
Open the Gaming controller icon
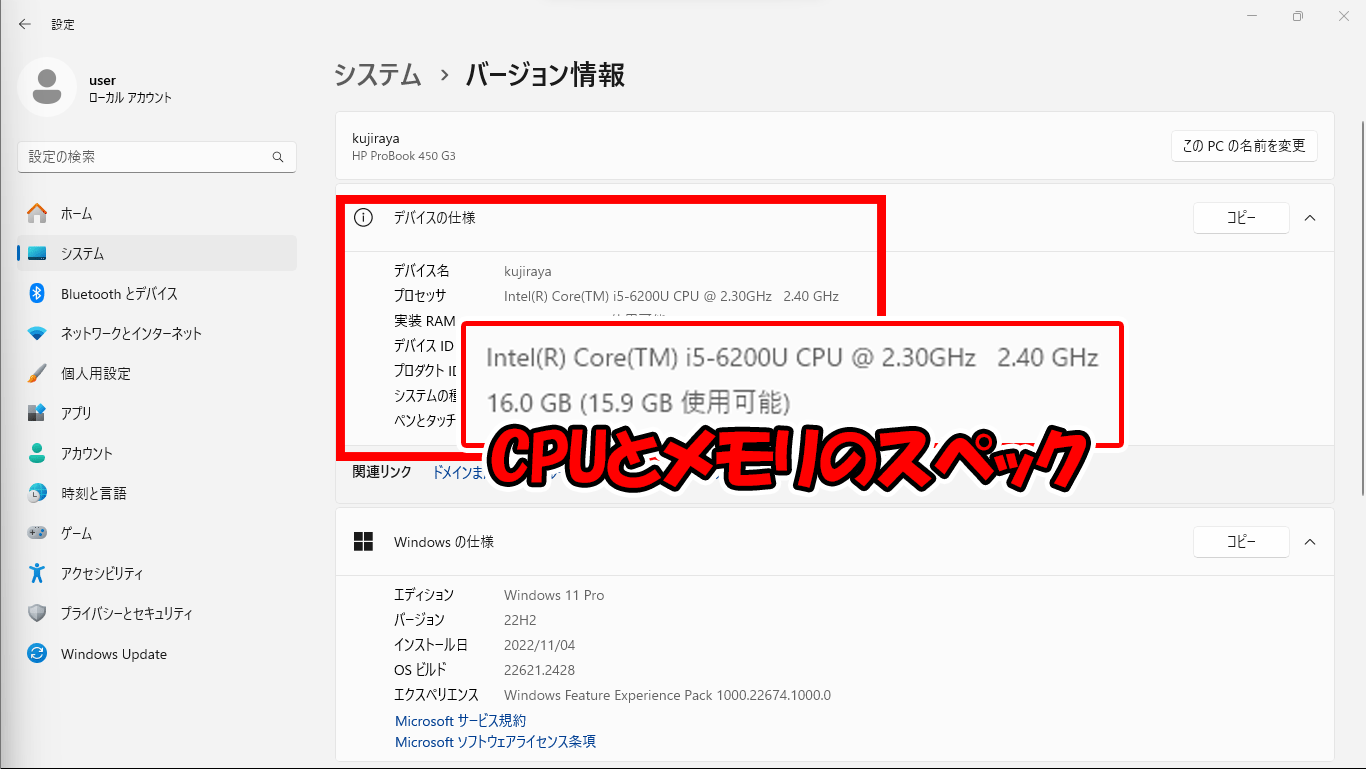point(37,533)
